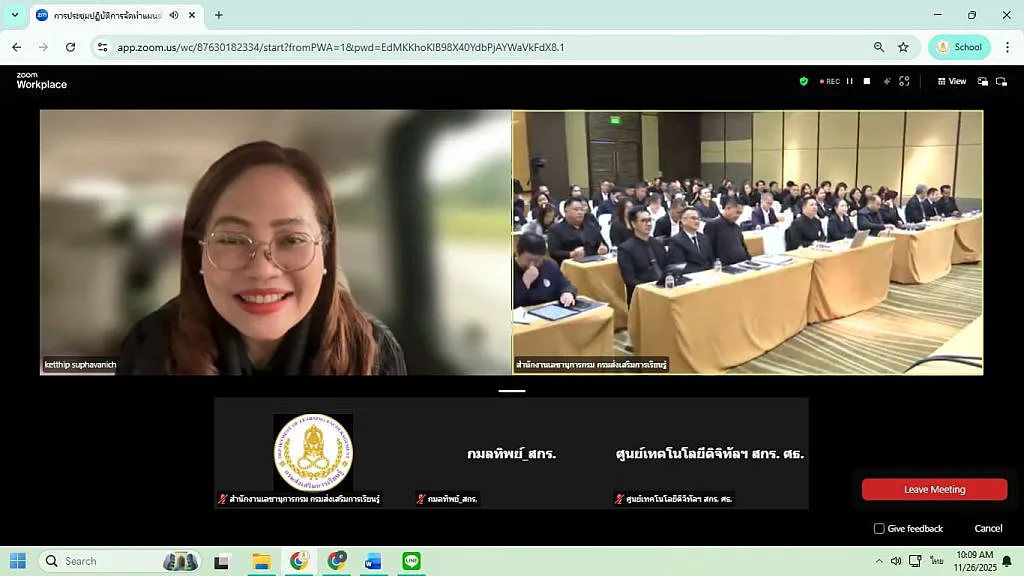Click the first window icon right of View
This screenshot has height=576, width=1024.
pos(983,81)
